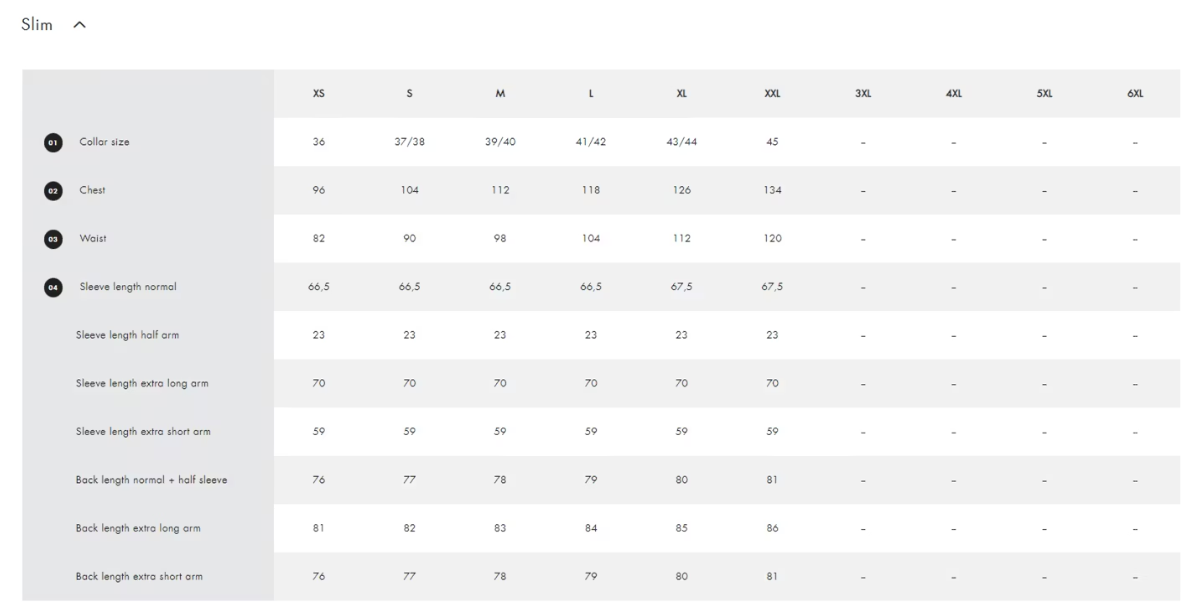Click chest value 126 for XL

[682, 190]
